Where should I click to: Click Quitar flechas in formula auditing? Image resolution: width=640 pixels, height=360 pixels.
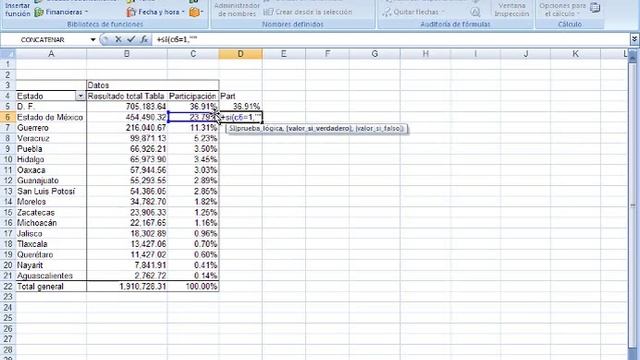point(412,12)
